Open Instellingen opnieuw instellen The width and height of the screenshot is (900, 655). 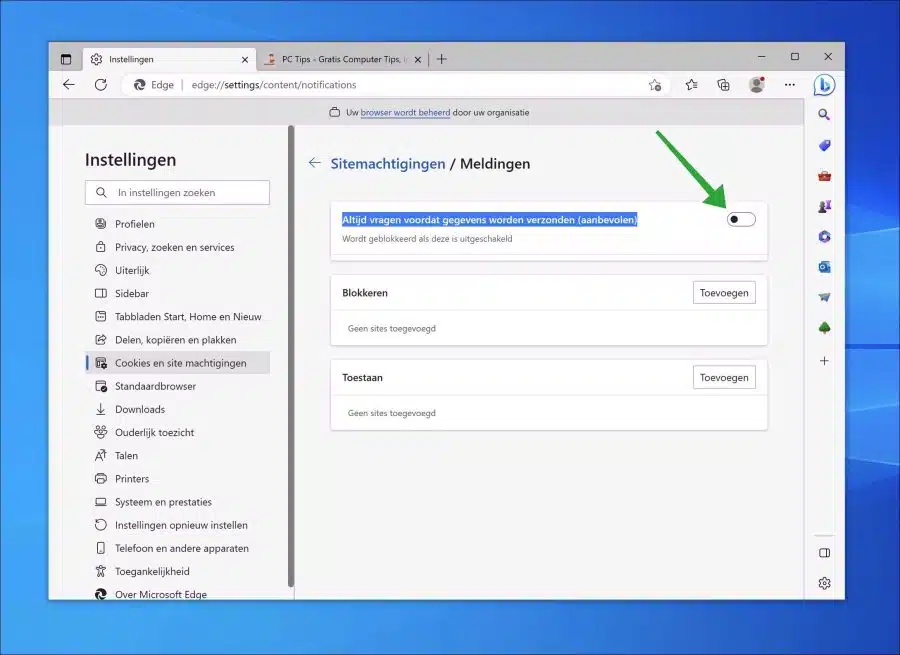tap(178, 525)
